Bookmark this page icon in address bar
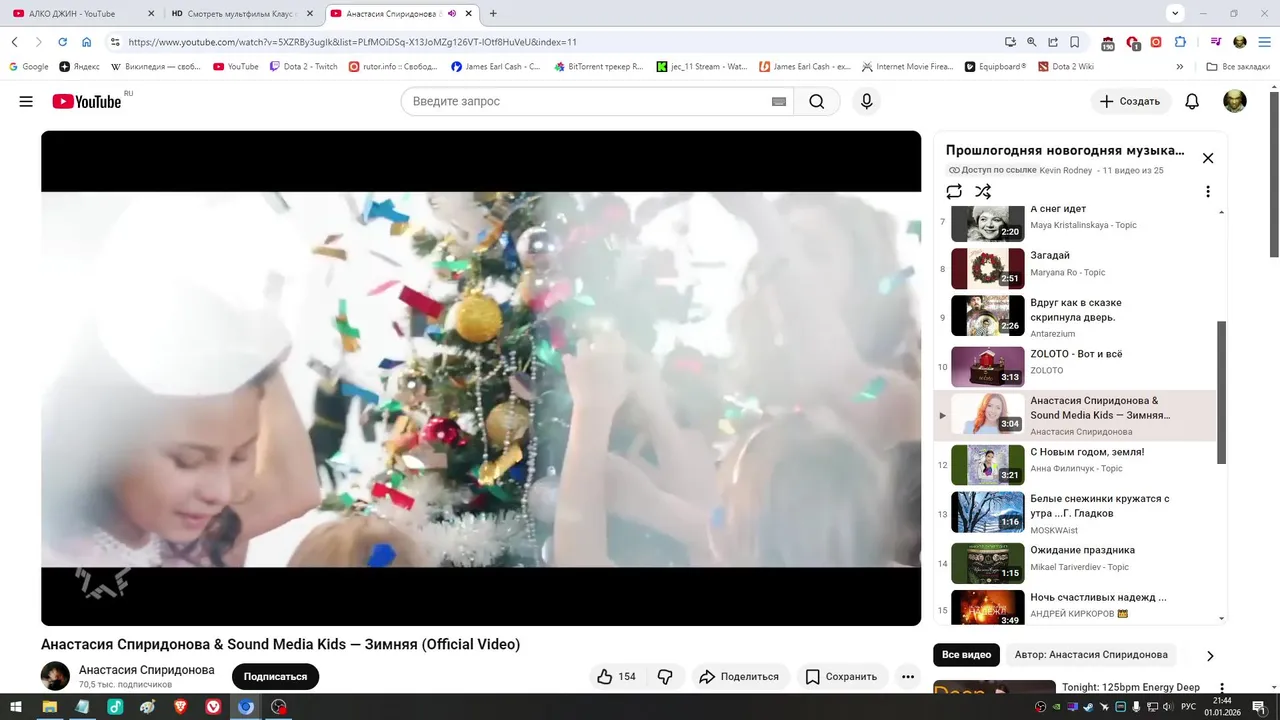Image resolution: width=1280 pixels, height=720 pixels. 1075,42
